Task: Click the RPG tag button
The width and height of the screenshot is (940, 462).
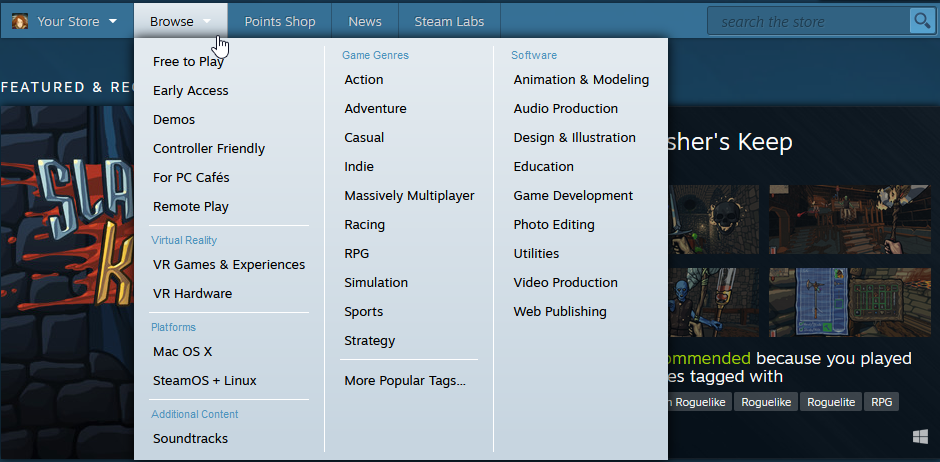Action: 881,402
